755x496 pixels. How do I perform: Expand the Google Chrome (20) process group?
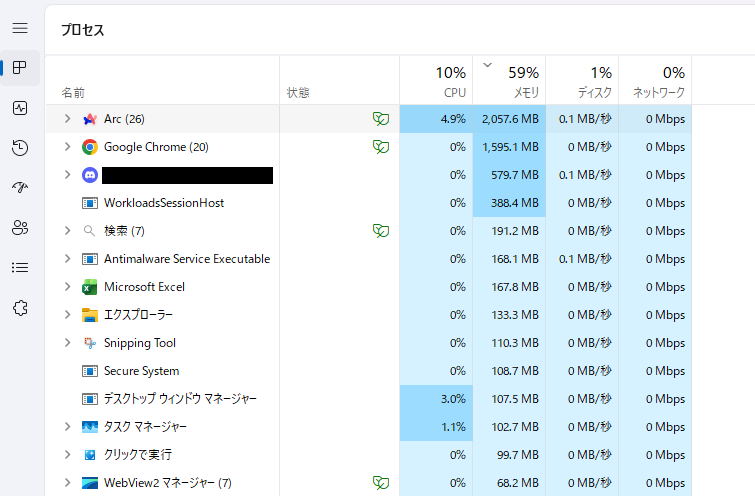point(67,147)
